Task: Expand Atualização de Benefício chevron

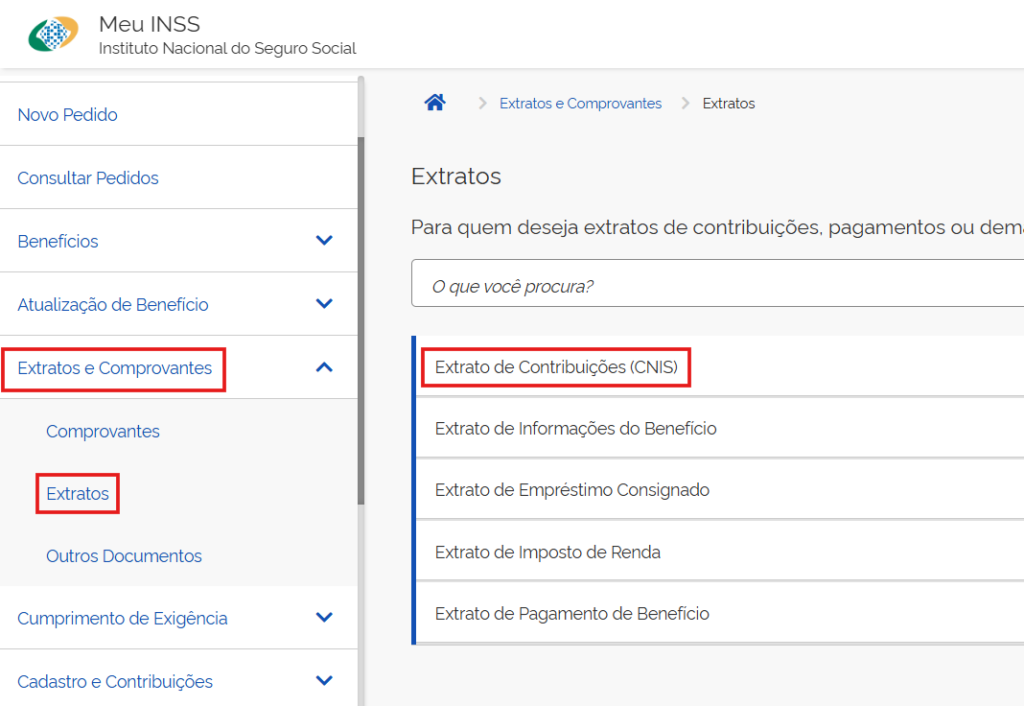Action: 323,304
